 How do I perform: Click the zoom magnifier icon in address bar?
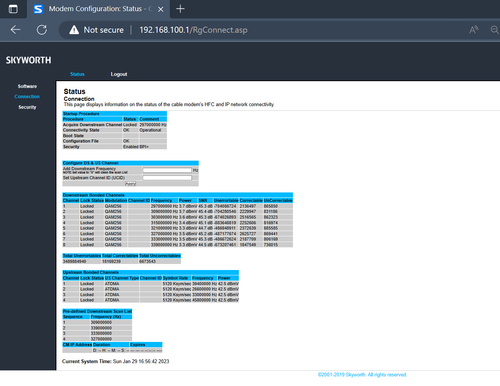coord(495,30)
